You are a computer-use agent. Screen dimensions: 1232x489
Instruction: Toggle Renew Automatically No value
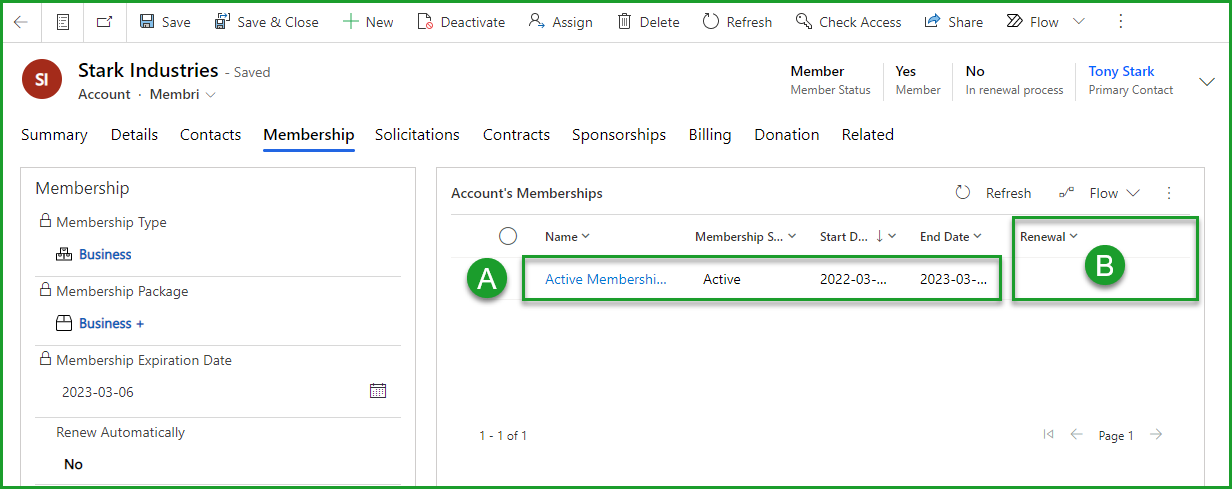coord(74,464)
